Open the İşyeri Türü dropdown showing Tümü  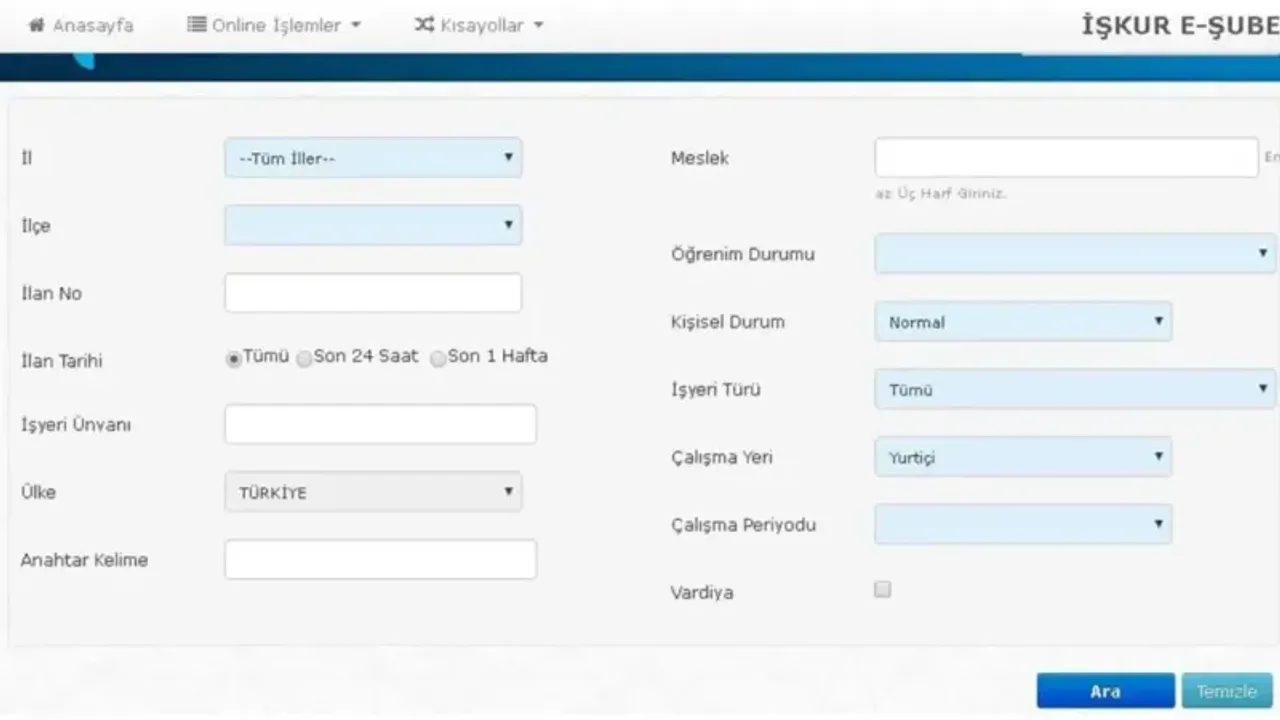tap(1075, 389)
